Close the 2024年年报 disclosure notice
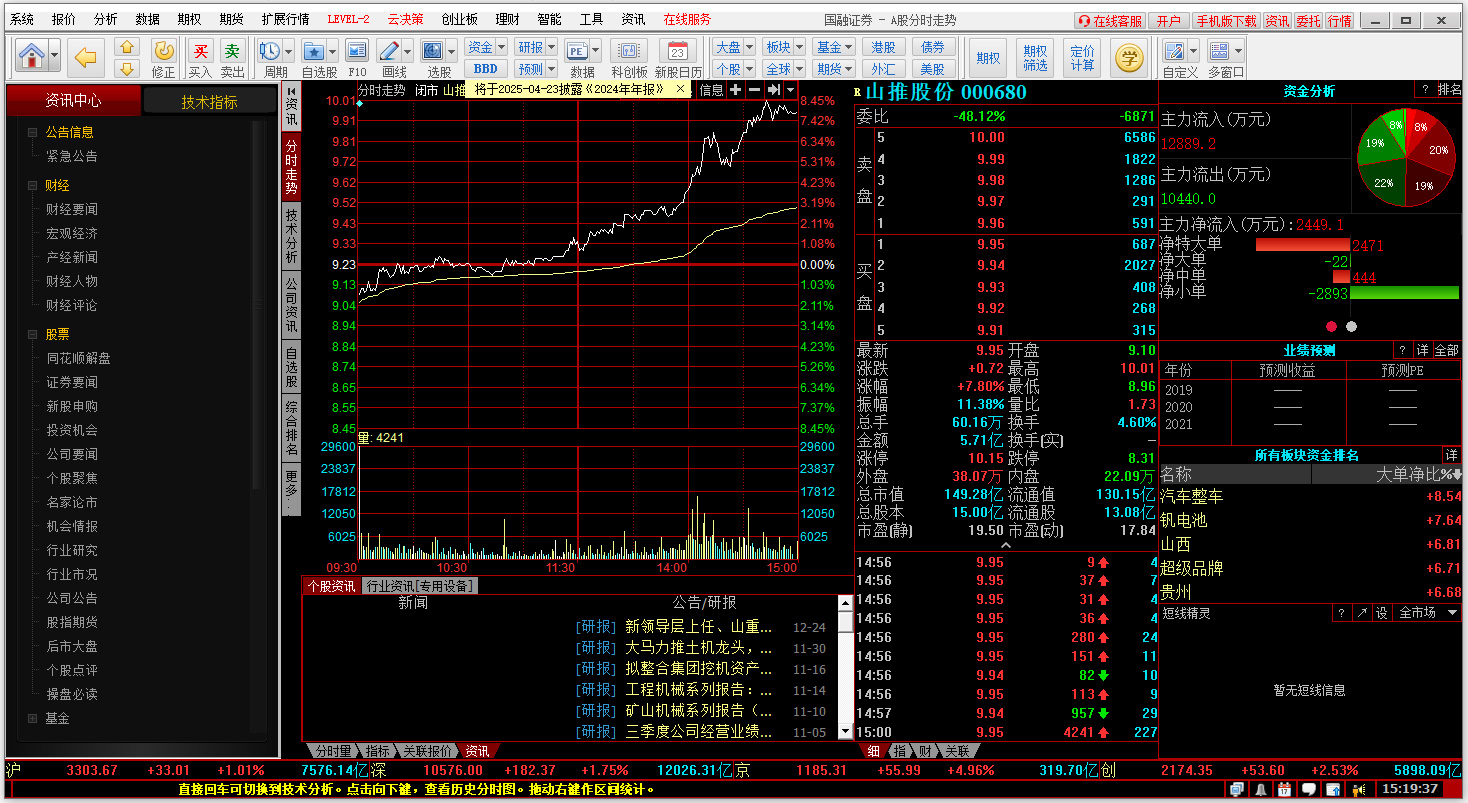The height and width of the screenshot is (803, 1468). [681, 89]
